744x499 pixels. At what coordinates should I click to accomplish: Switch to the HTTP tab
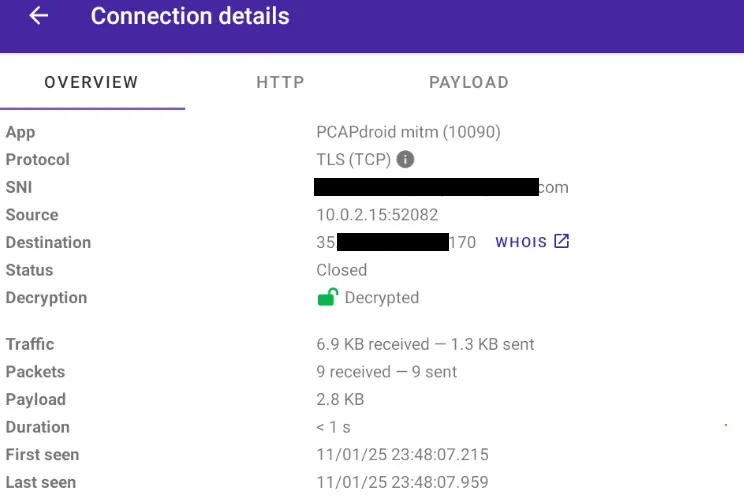click(280, 82)
